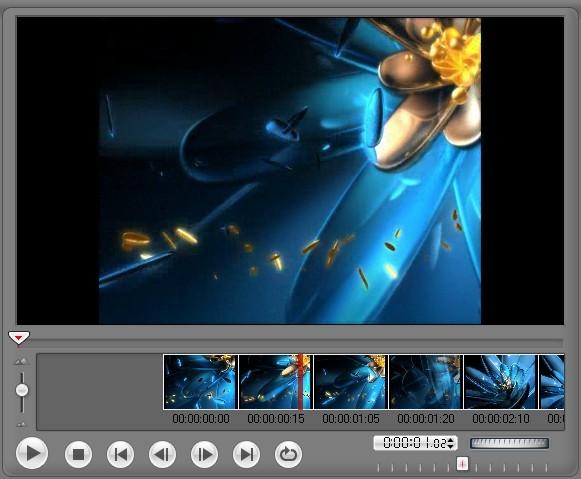Select the thumbnail at 00:00:00:15

pyautogui.click(x=276, y=382)
